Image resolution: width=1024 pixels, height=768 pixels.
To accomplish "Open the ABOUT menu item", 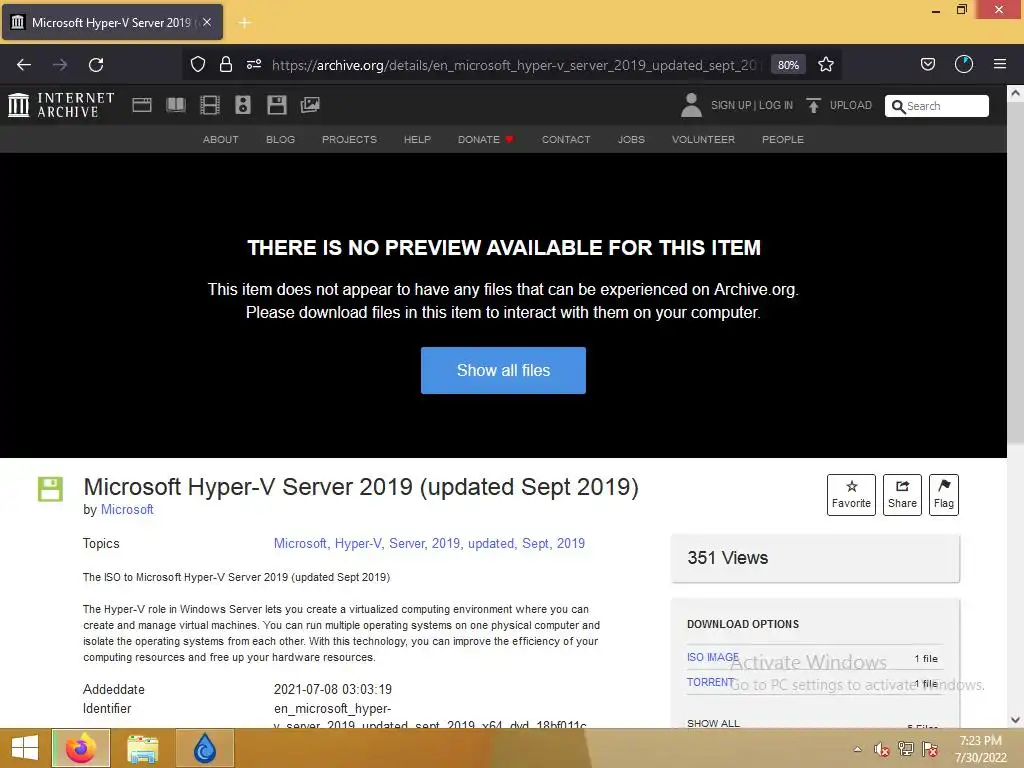I will point(221,140).
